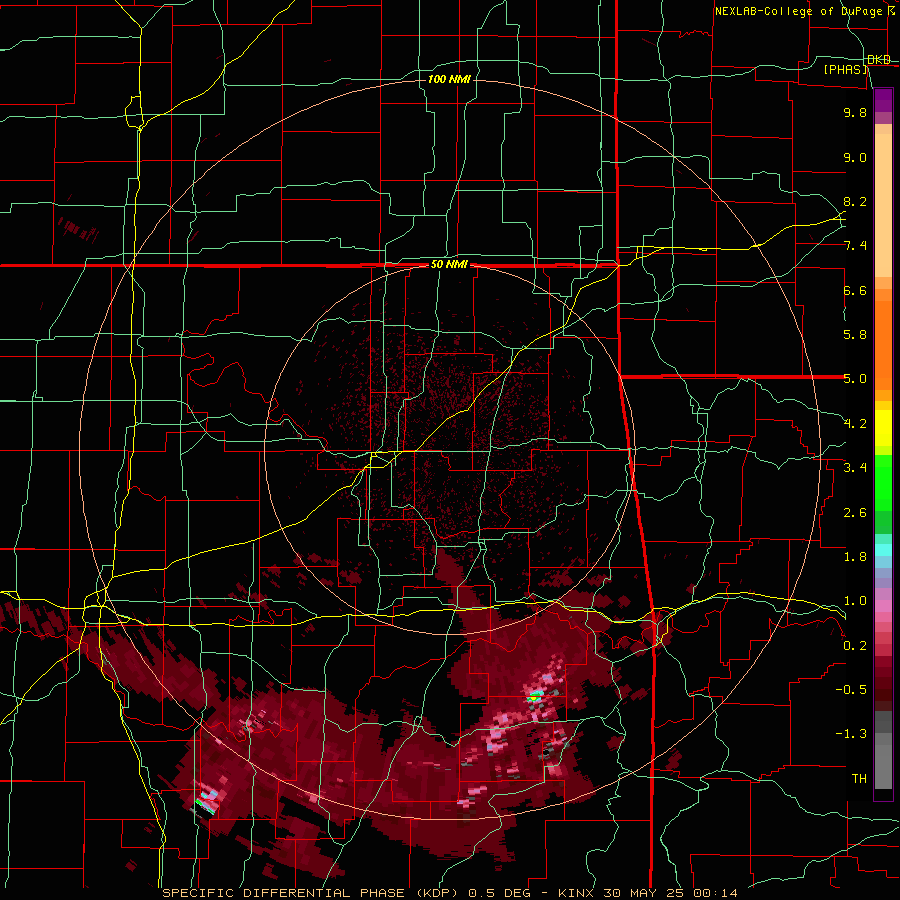Click the DKD product label
The height and width of the screenshot is (900, 900).
point(879,60)
